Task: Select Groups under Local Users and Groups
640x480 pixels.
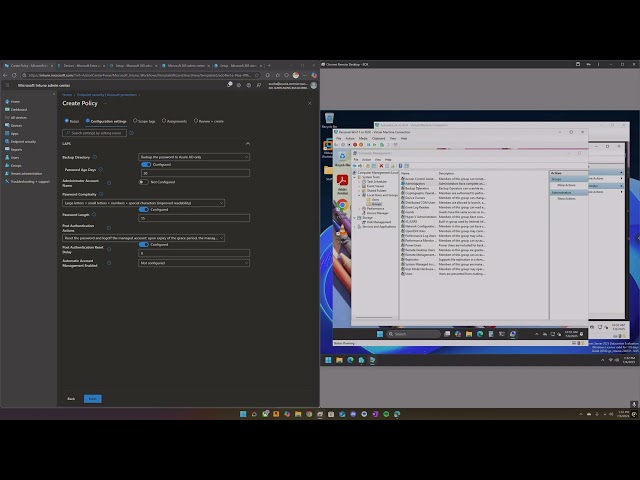Action: 376,204
